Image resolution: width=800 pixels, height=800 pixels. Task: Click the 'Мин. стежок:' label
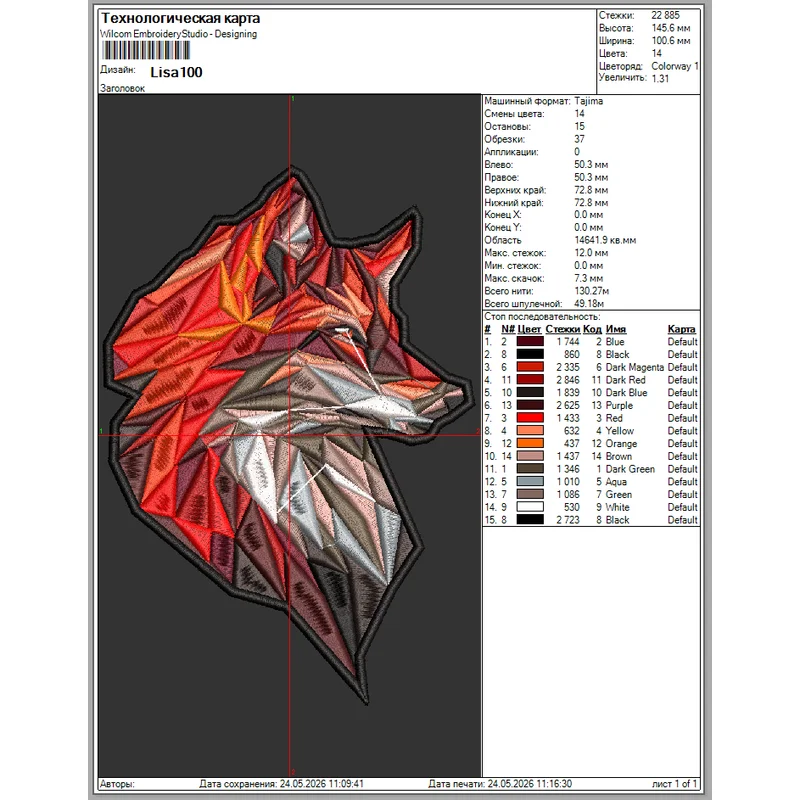pos(512,266)
